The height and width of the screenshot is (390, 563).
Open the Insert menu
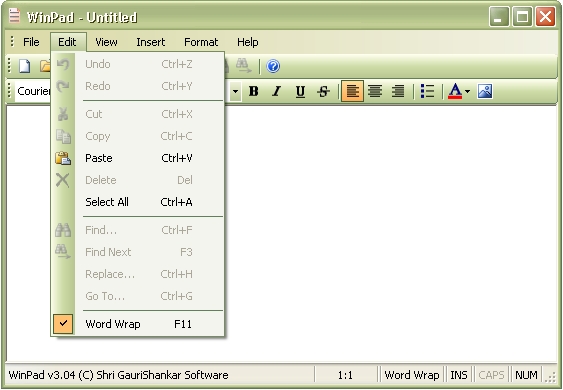[x=151, y=42]
